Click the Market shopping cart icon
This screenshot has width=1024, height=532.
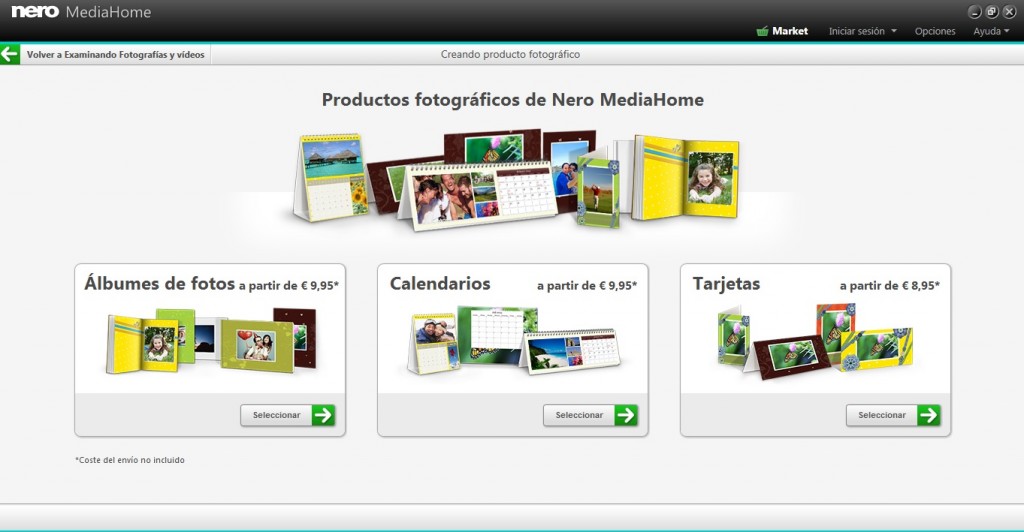point(763,31)
